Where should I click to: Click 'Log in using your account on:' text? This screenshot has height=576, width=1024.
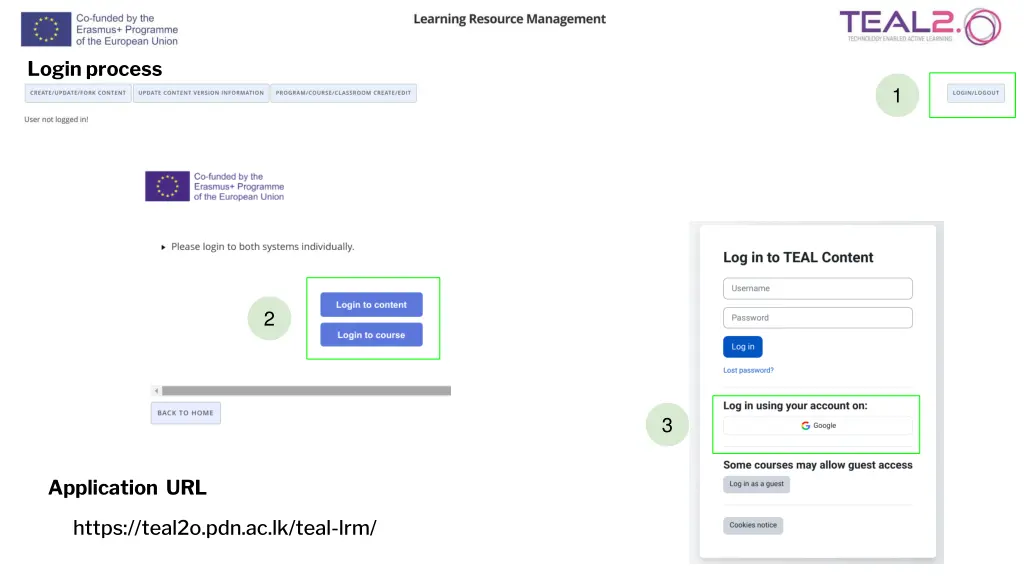795,406
